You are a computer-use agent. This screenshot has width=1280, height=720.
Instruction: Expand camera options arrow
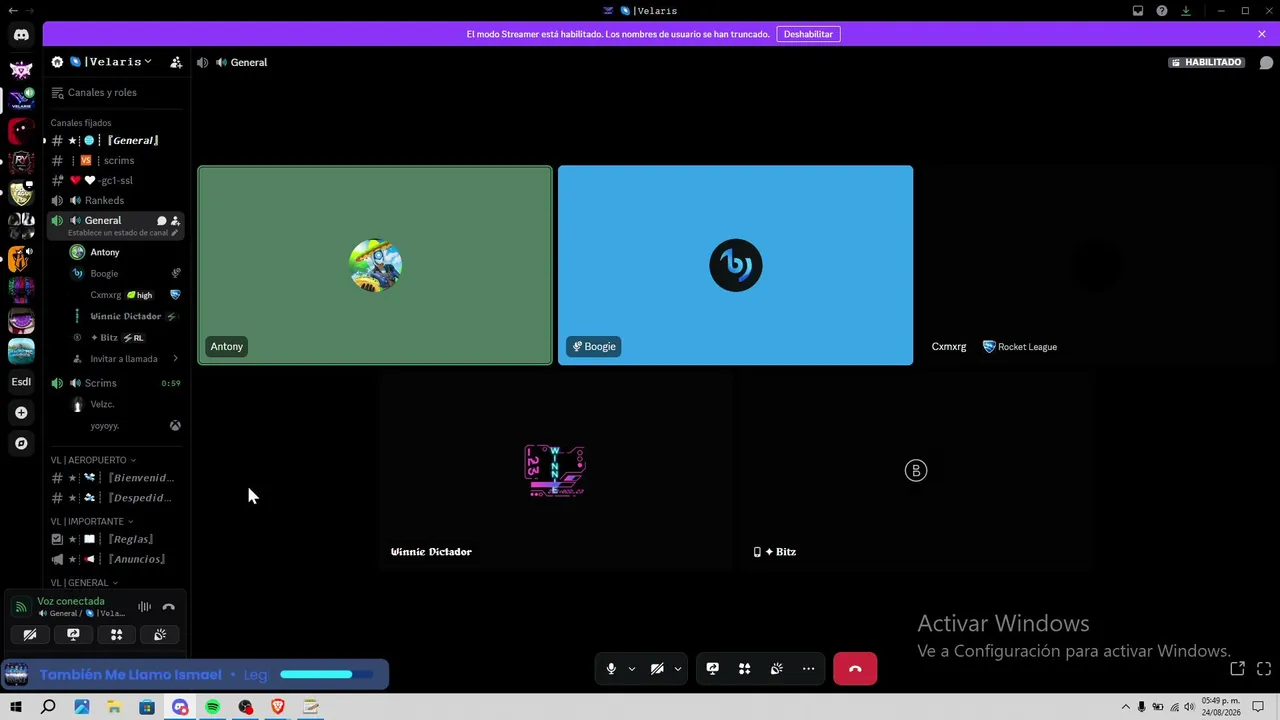tap(677, 669)
